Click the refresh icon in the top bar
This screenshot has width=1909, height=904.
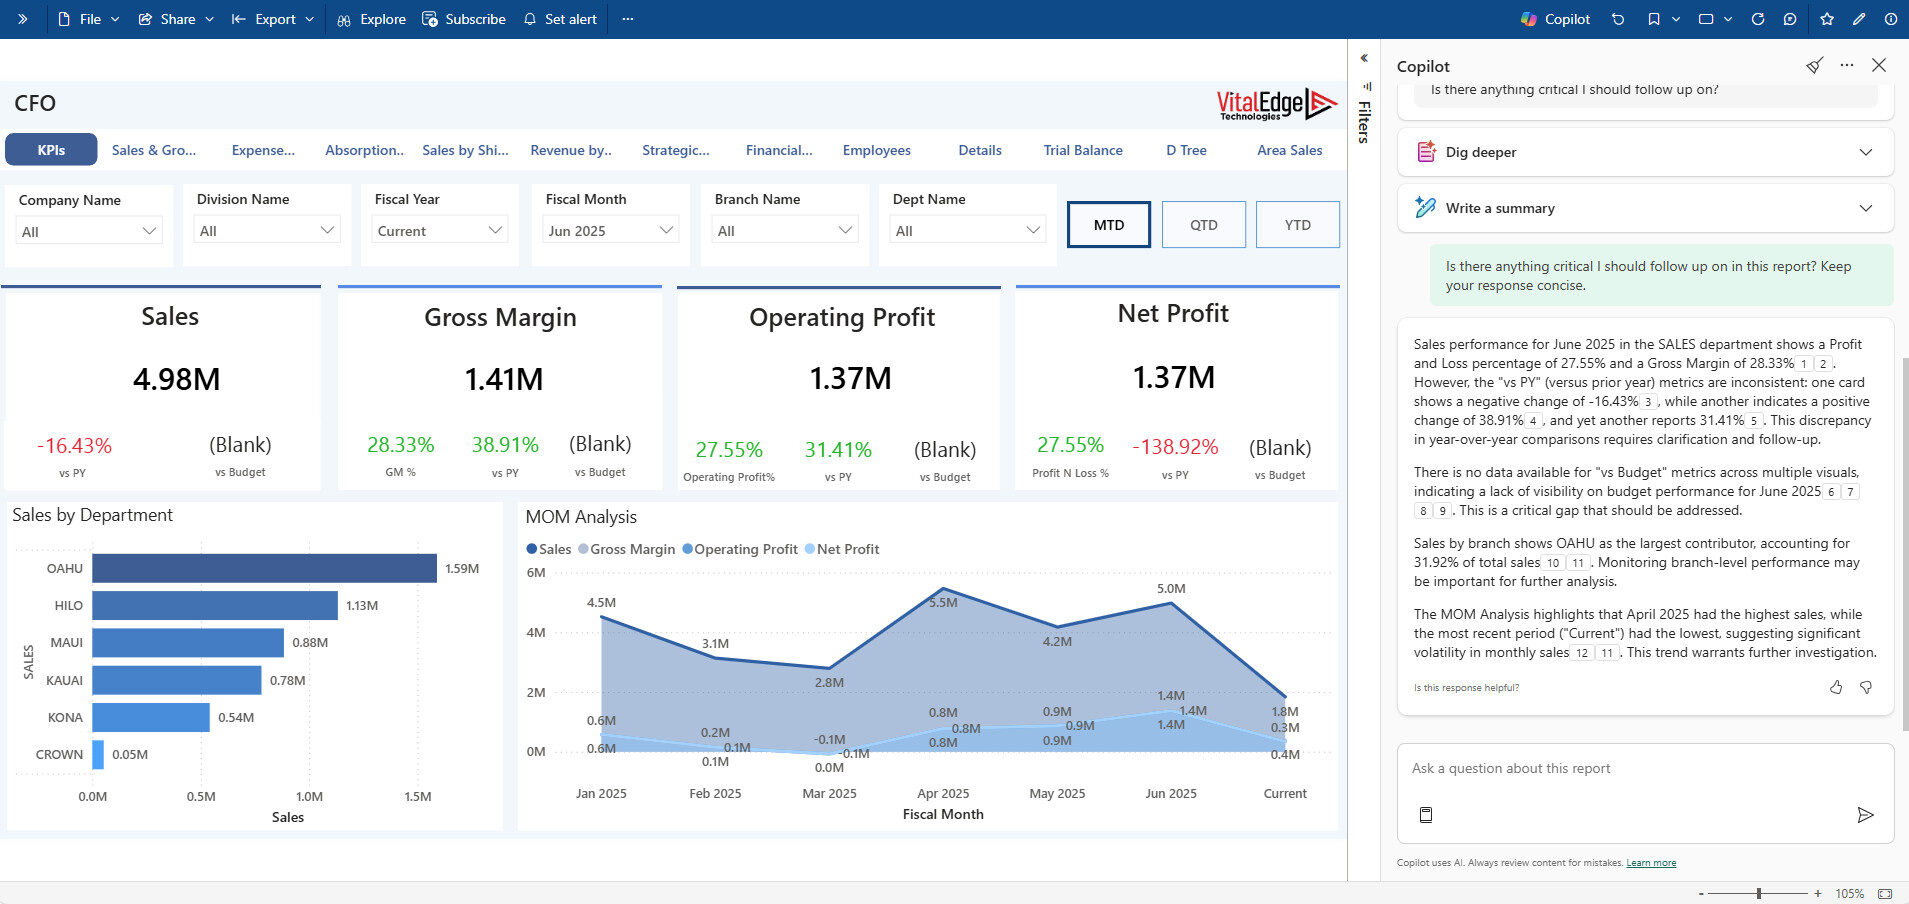pyautogui.click(x=1757, y=18)
